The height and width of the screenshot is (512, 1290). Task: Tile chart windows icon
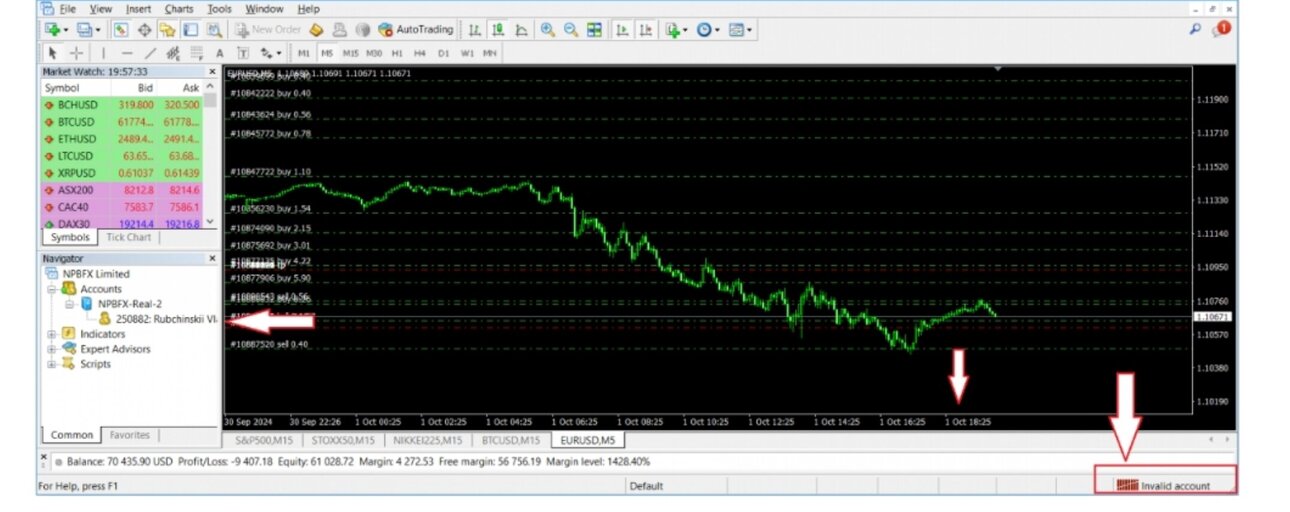(594, 30)
